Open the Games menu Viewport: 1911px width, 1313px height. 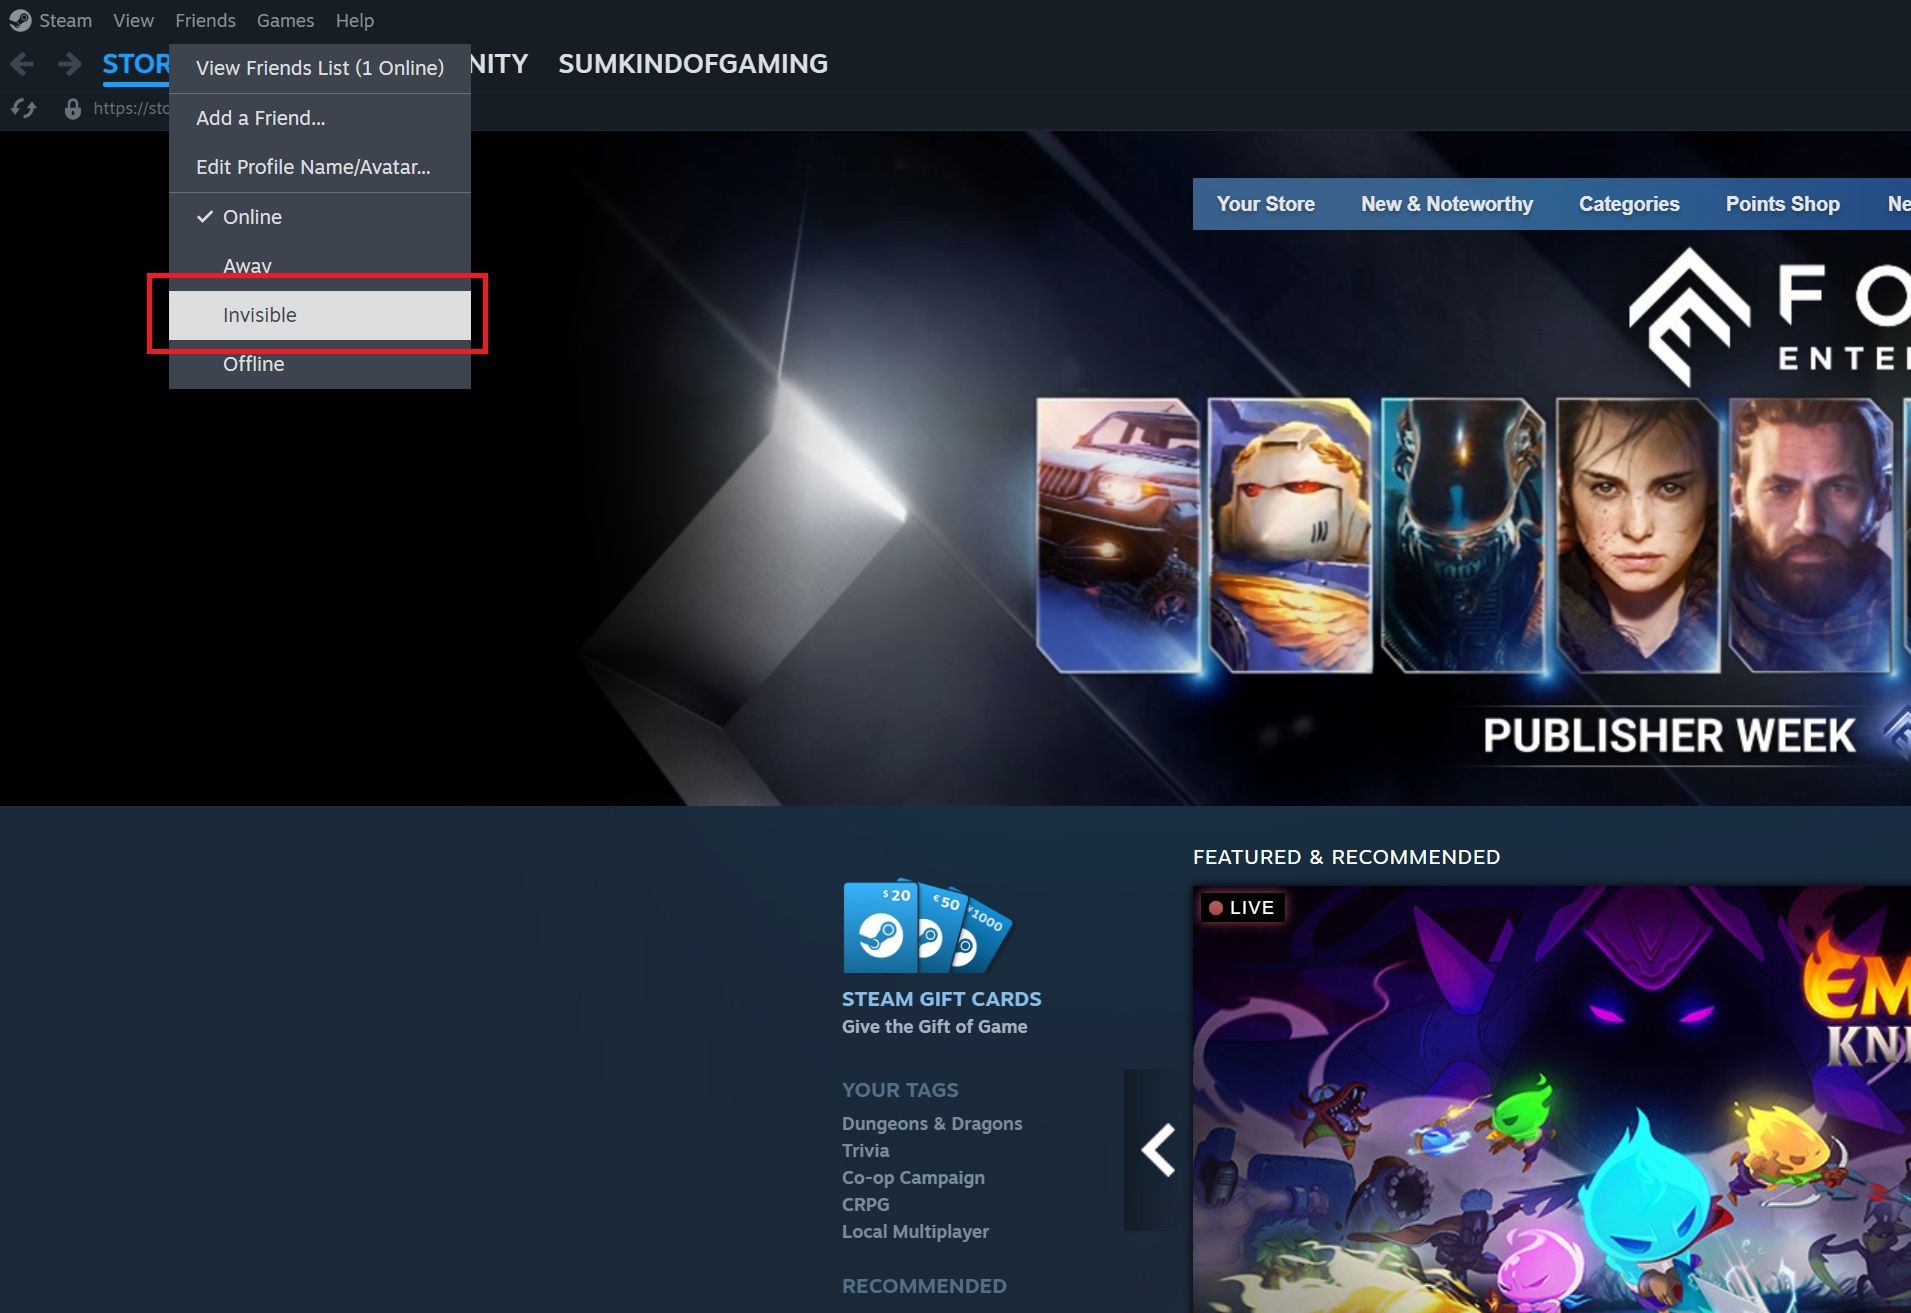pyautogui.click(x=284, y=20)
